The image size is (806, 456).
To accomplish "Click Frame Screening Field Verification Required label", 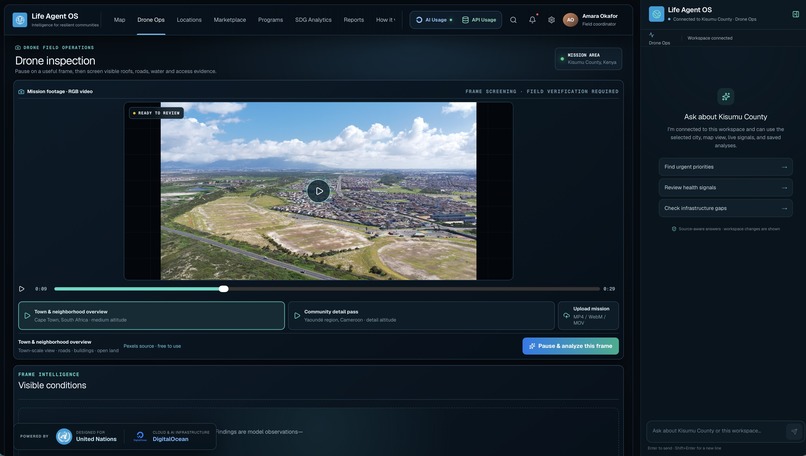I will pos(542,92).
